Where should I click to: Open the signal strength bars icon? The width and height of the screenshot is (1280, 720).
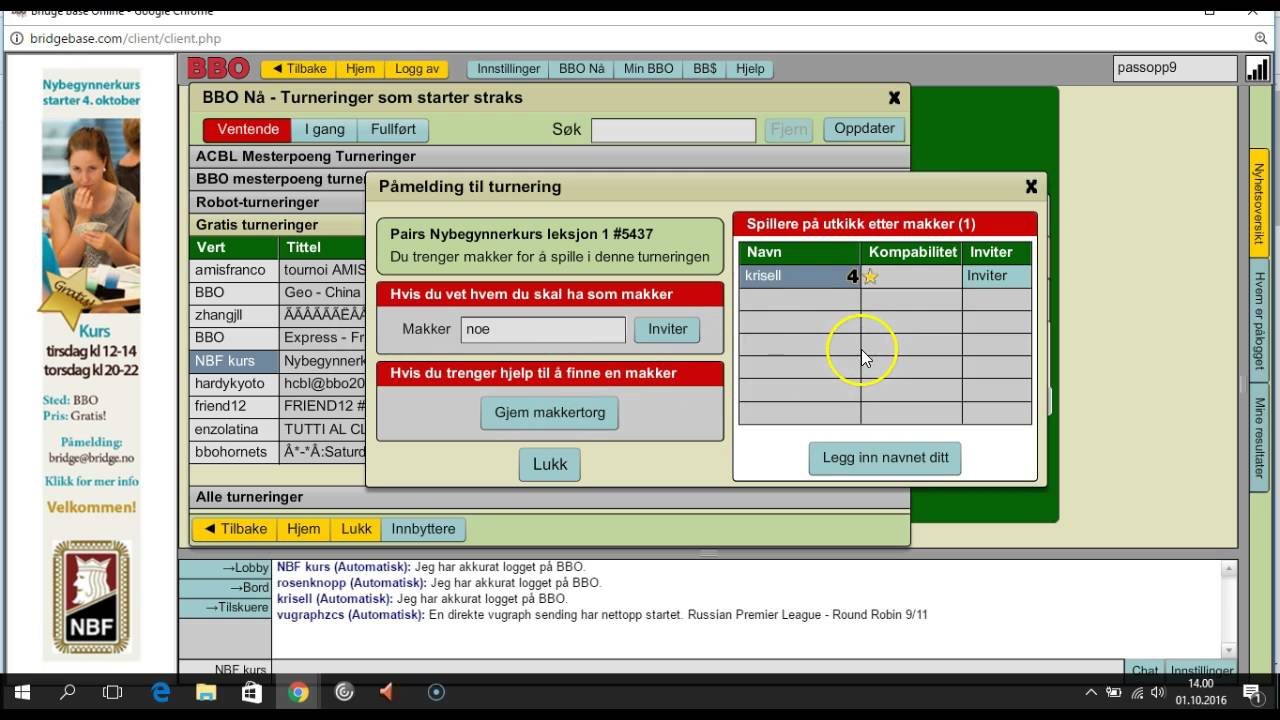click(1257, 68)
